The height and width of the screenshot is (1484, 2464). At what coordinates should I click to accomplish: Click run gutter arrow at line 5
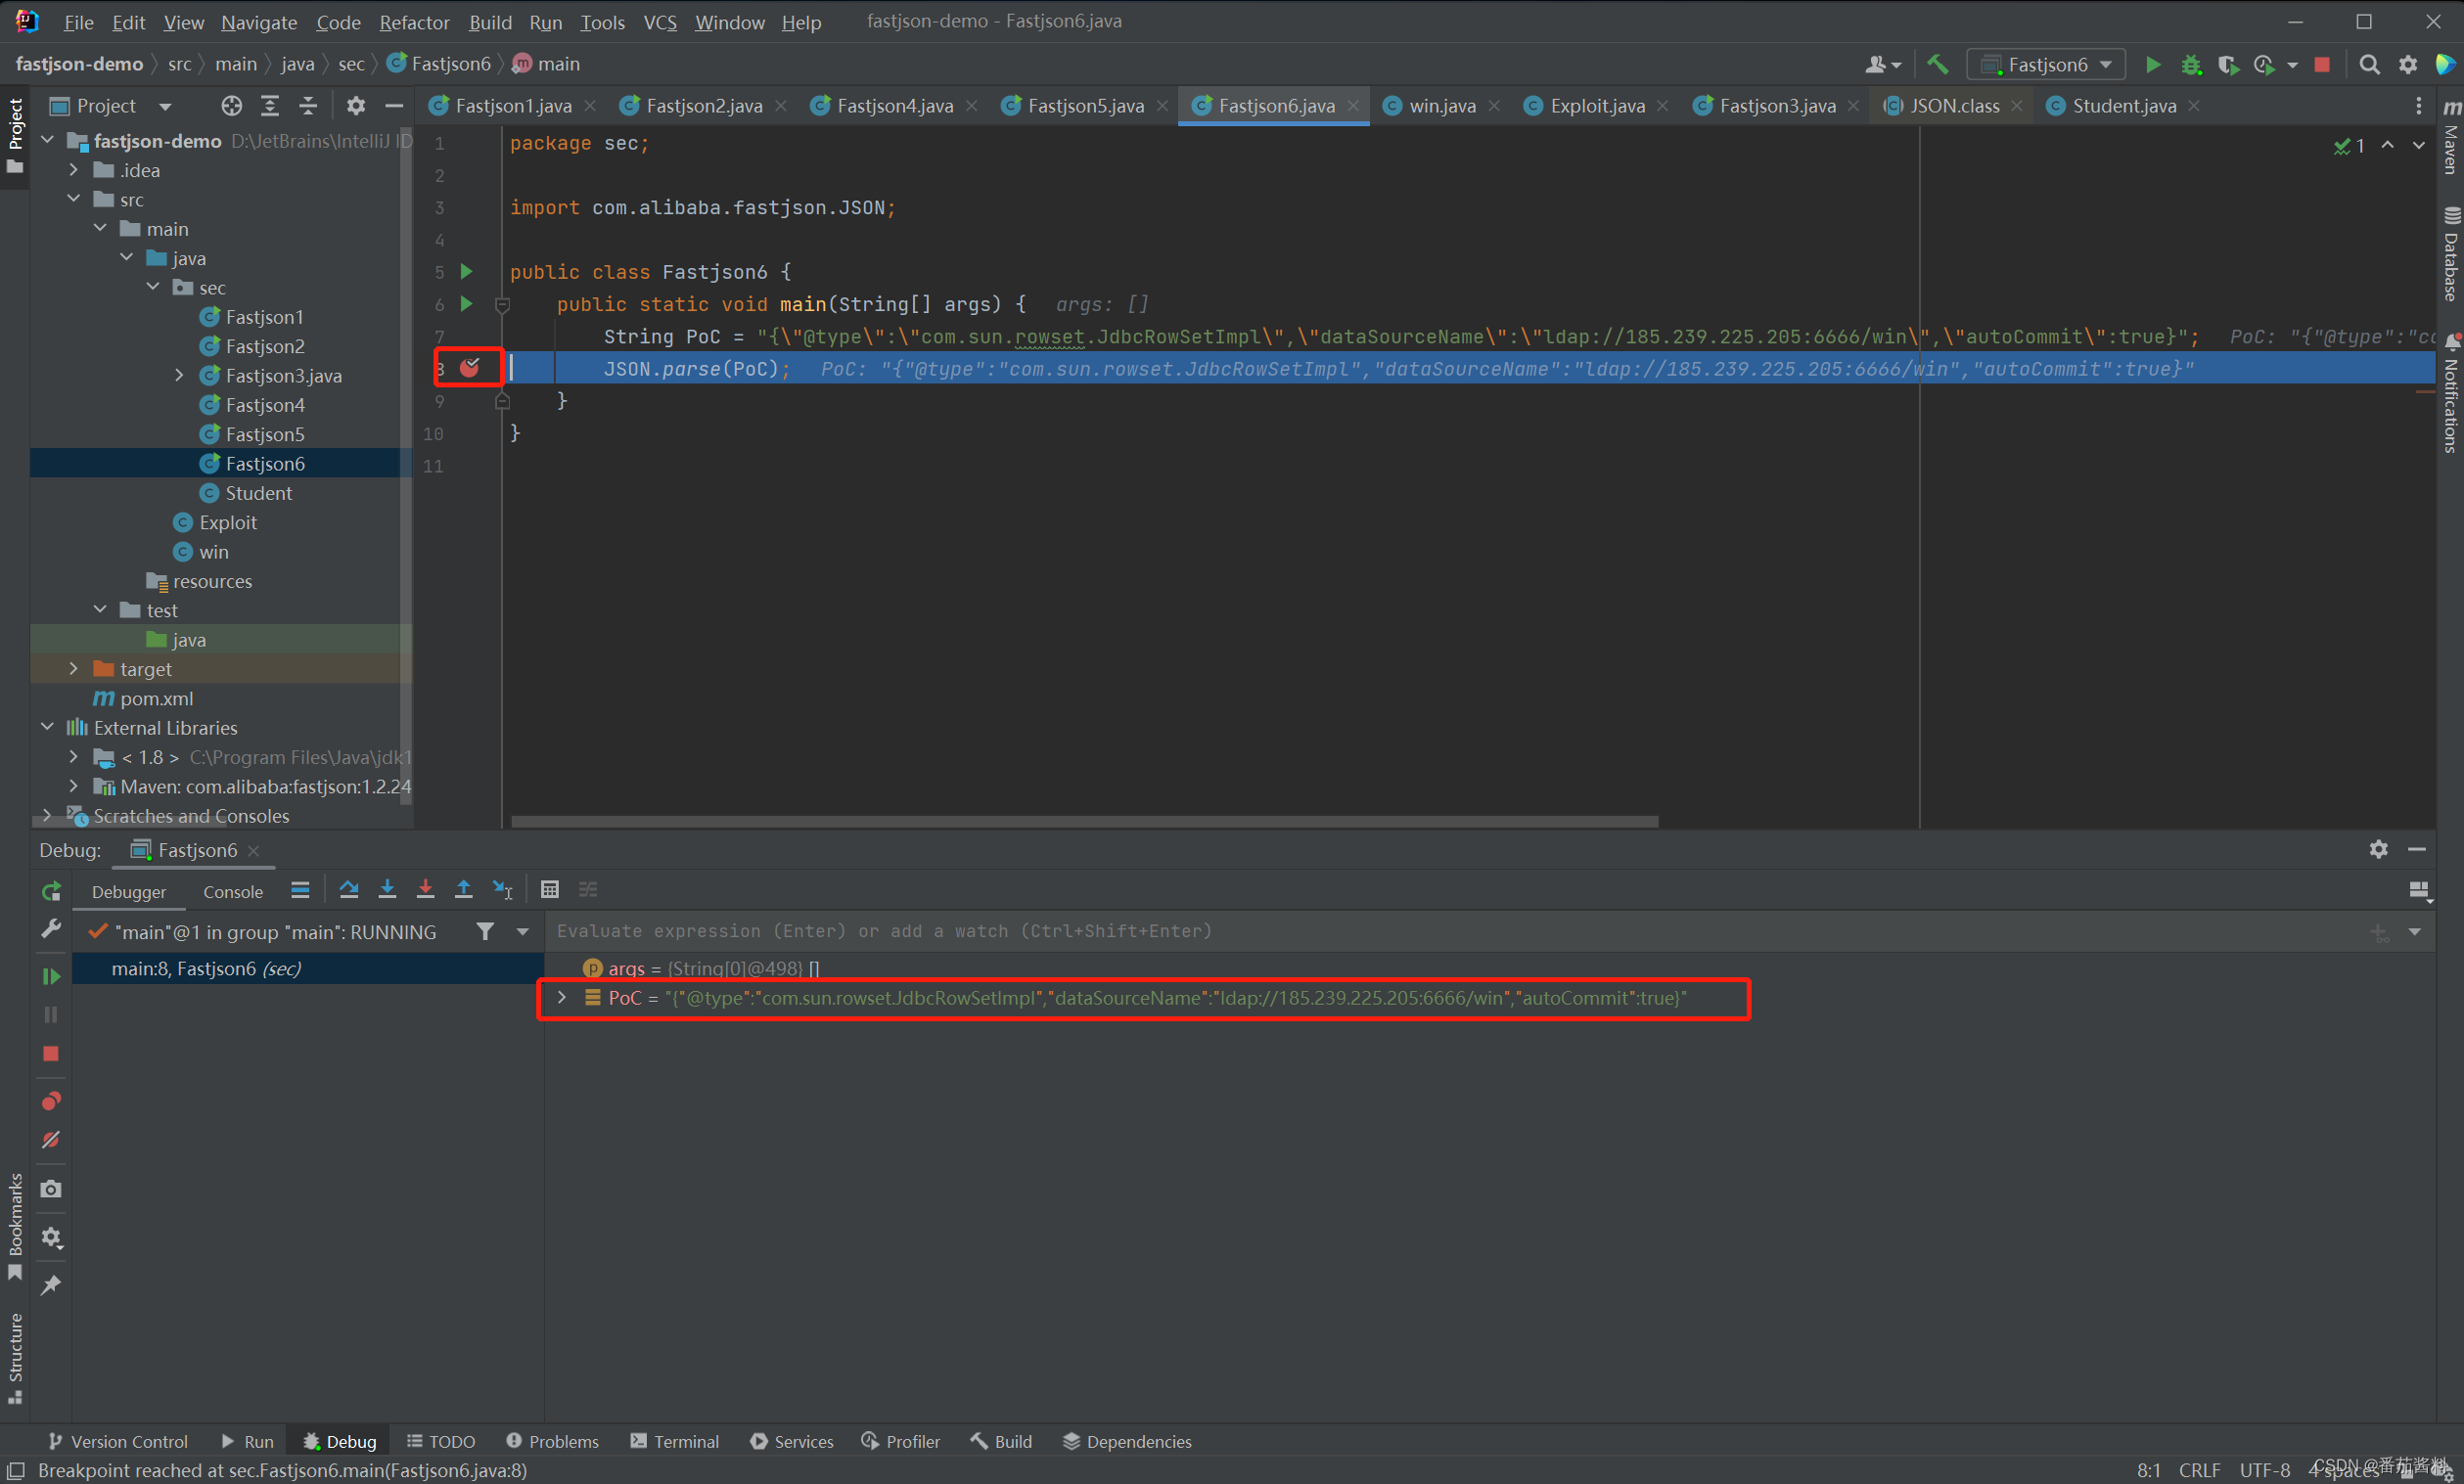[x=466, y=271]
